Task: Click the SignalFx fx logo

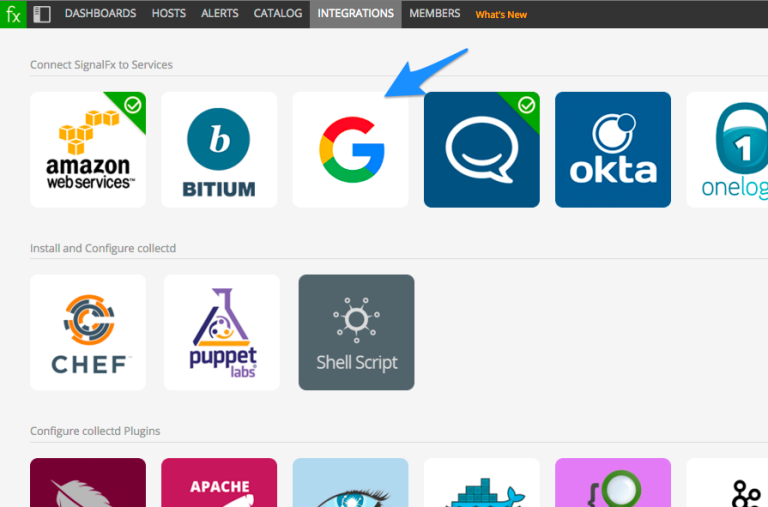Action: 13,14
